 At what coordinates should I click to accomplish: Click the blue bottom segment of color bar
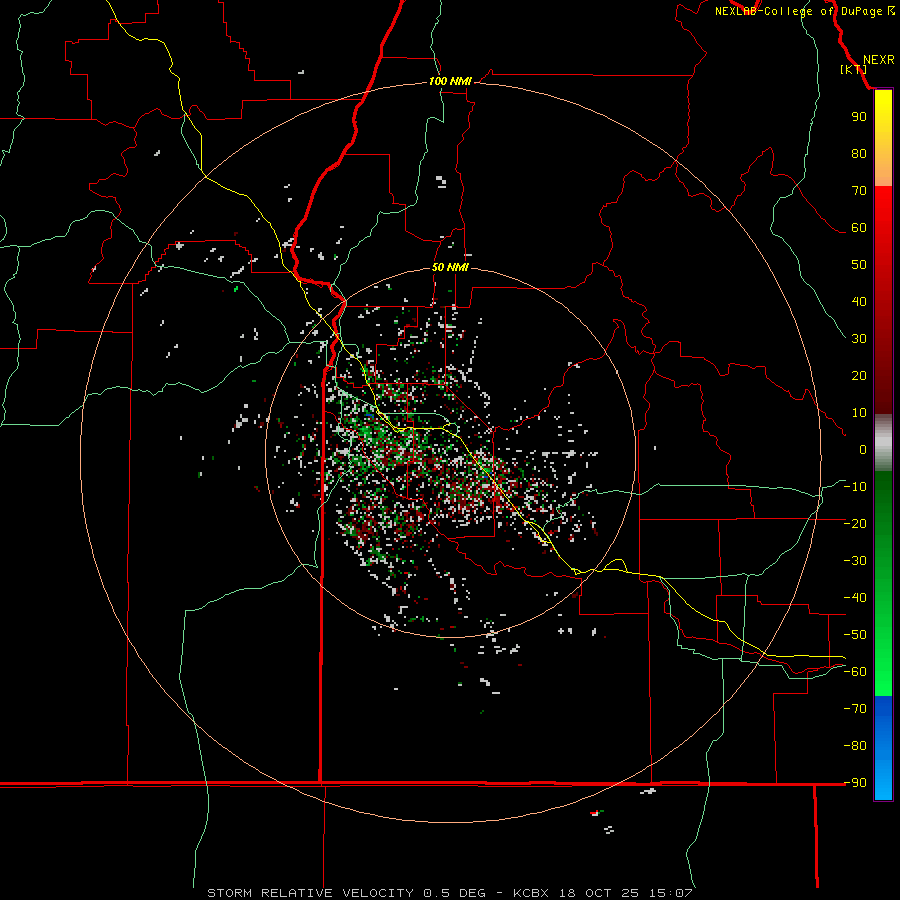883,748
